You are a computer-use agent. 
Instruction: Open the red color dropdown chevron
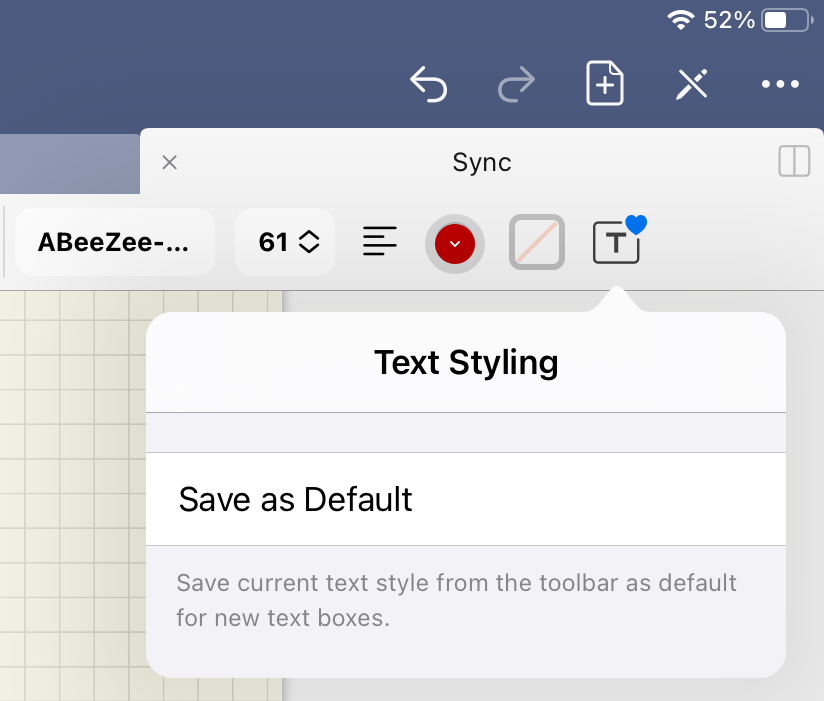(455, 243)
